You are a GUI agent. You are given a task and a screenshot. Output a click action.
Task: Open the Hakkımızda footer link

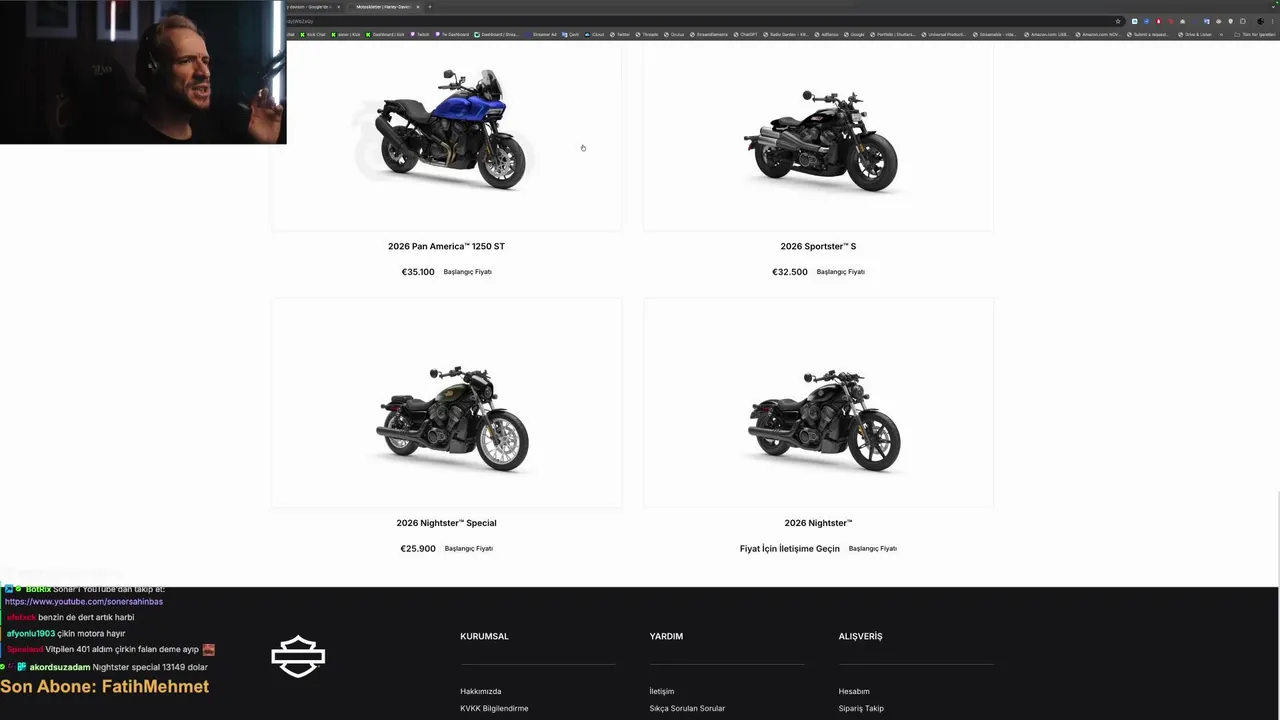481,691
